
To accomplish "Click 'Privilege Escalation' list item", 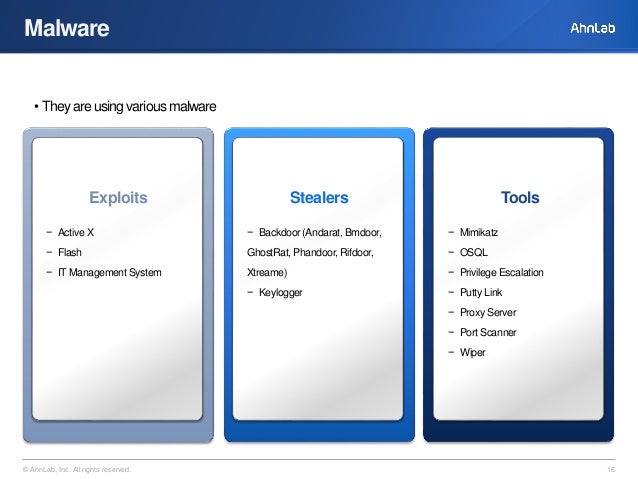I will click(x=502, y=272).
